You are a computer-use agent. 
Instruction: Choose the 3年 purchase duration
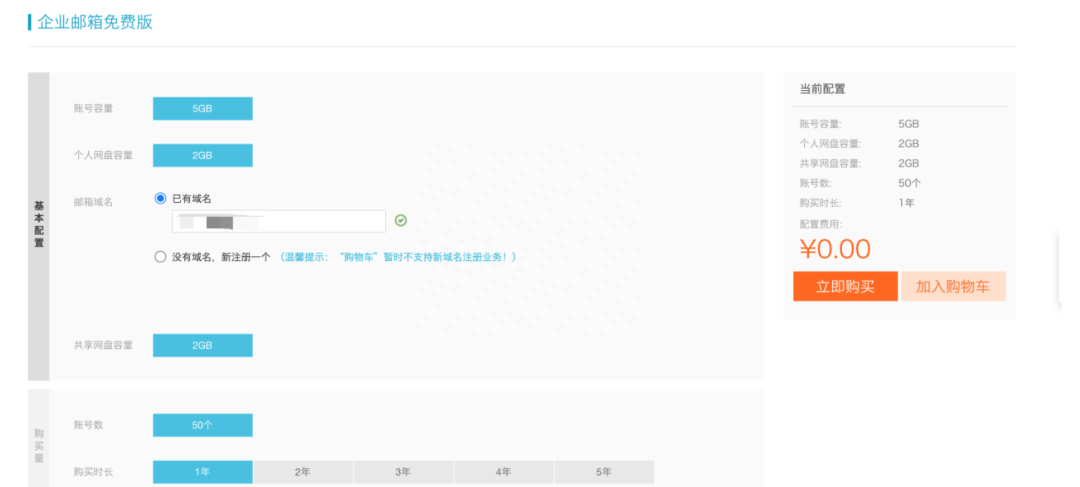403,472
